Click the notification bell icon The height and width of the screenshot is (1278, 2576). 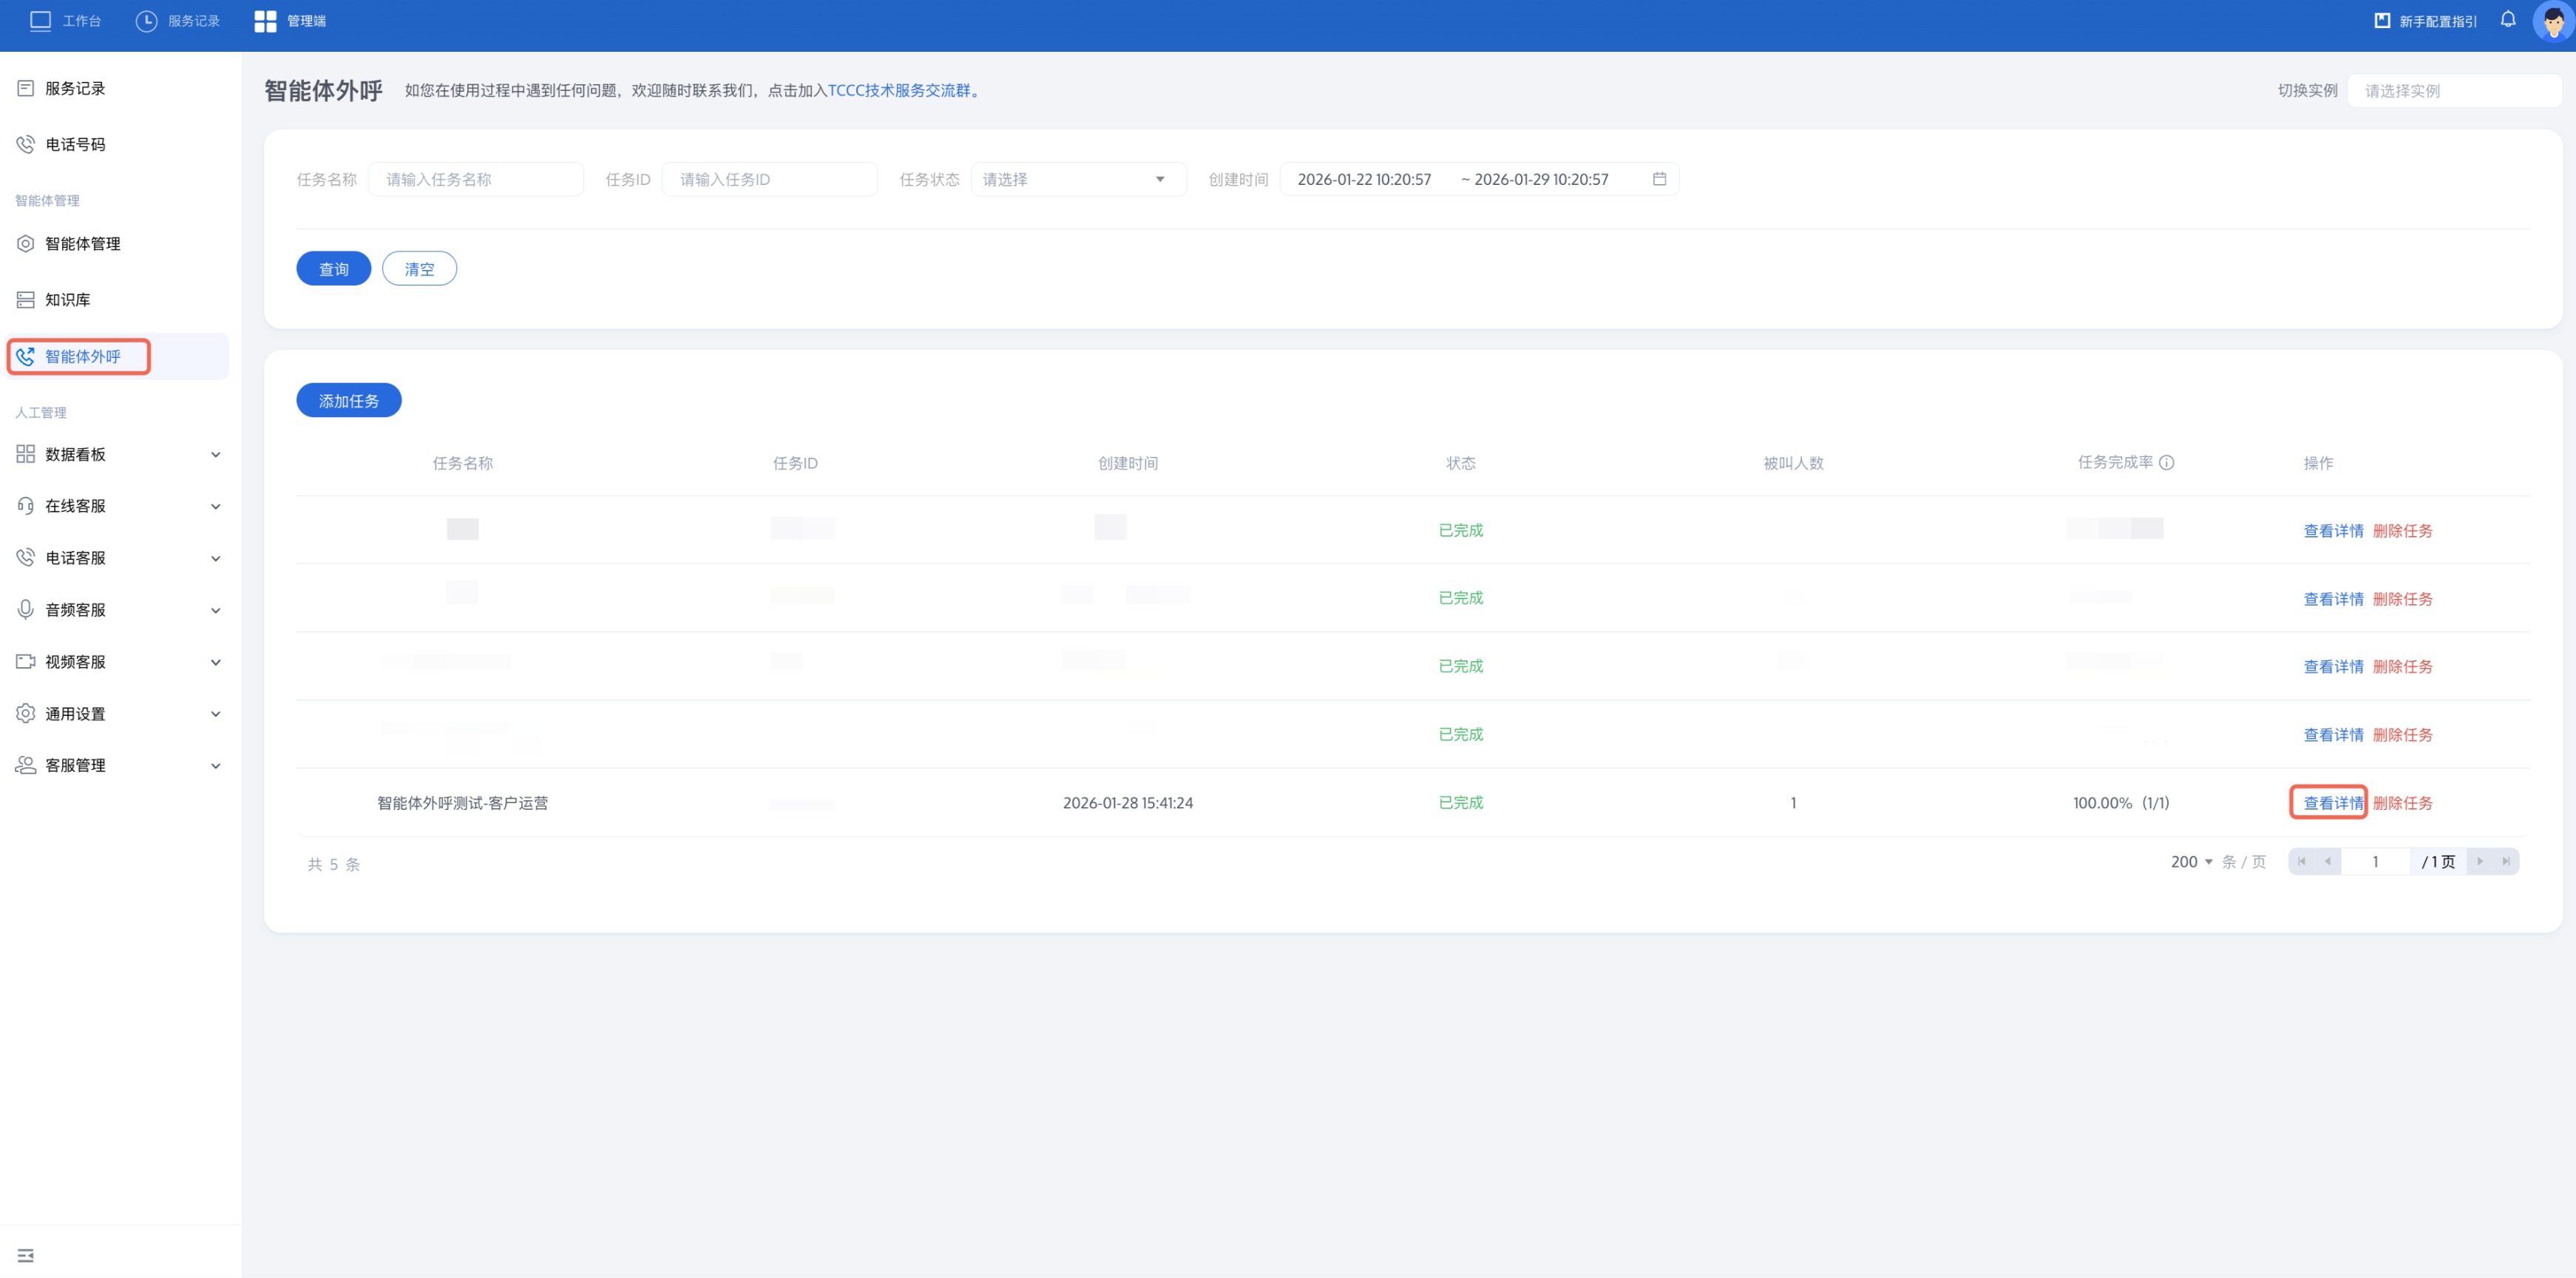pyautogui.click(x=2507, y=20)
